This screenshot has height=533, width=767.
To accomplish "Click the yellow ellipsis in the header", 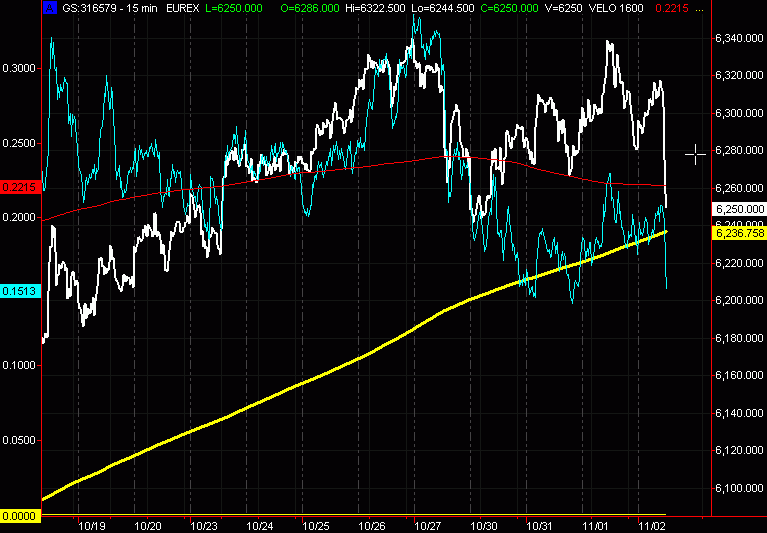I will point(699,9).
